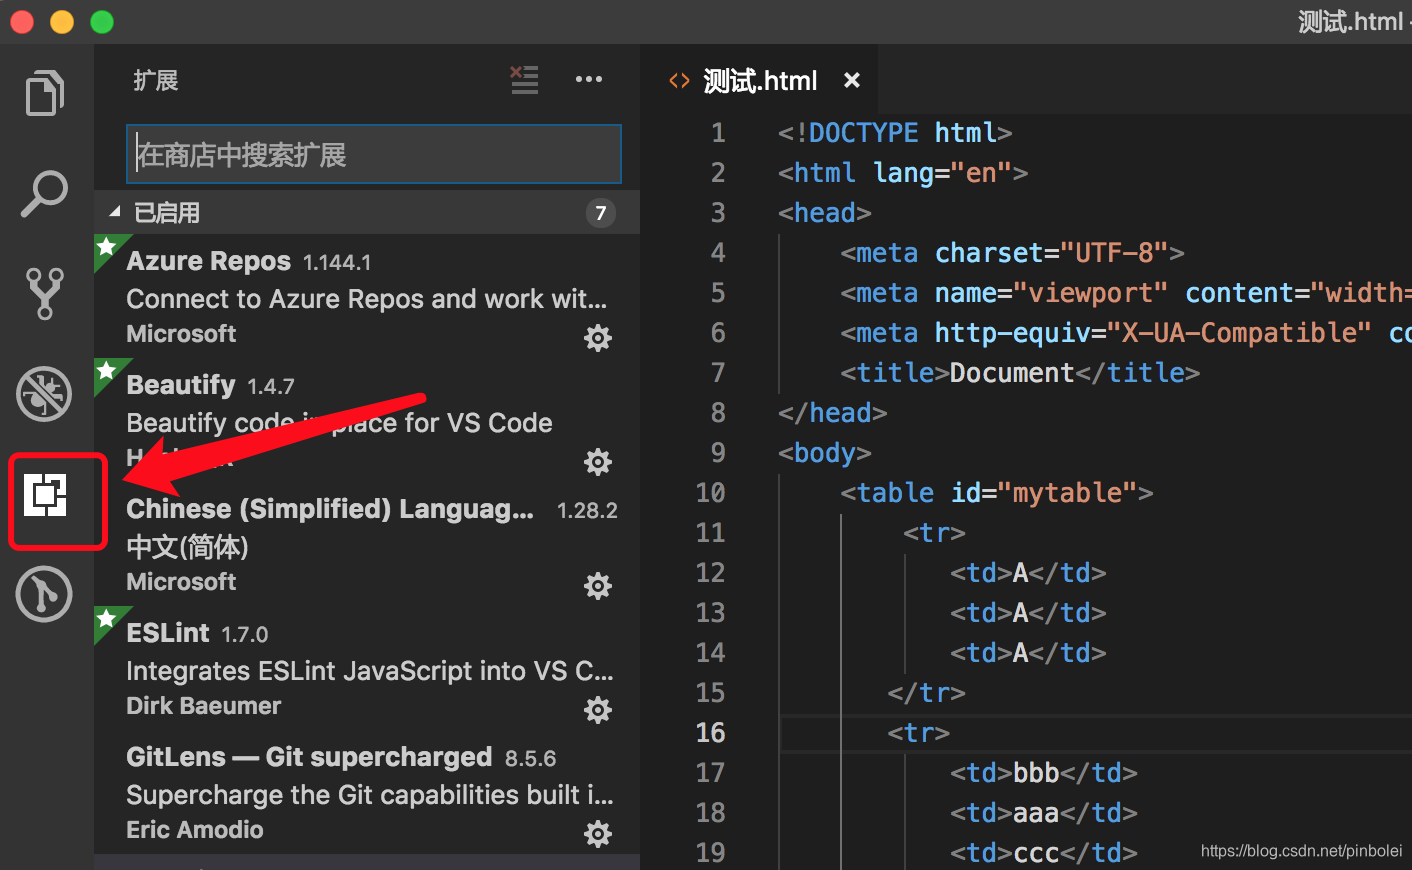Open the Source Control view
1412x870 pixels.
(x=45, y=293)
